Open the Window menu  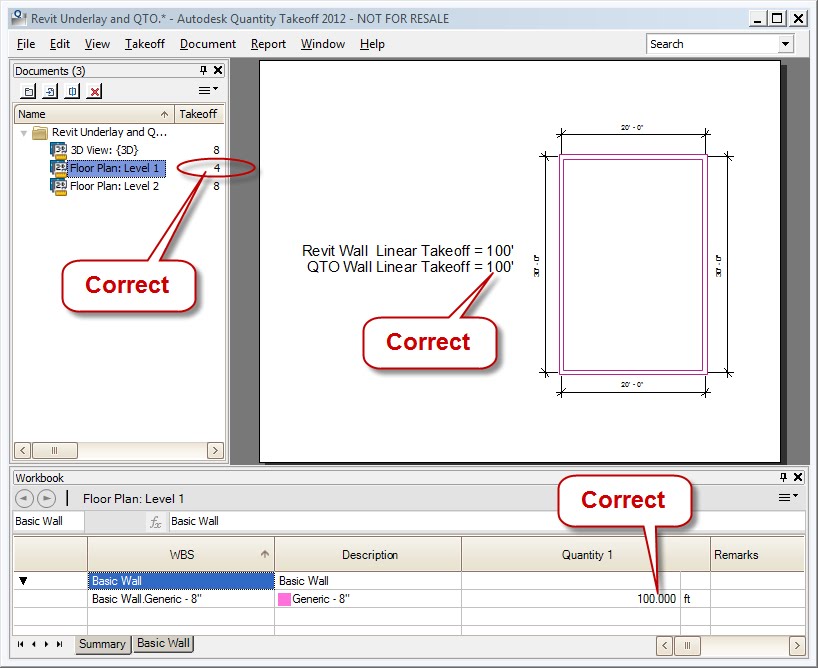[322, 44]
